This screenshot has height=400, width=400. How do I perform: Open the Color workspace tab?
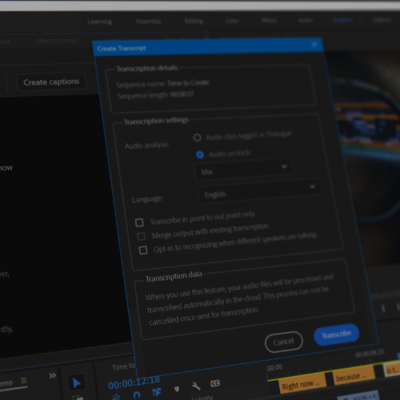coord(232,21)
